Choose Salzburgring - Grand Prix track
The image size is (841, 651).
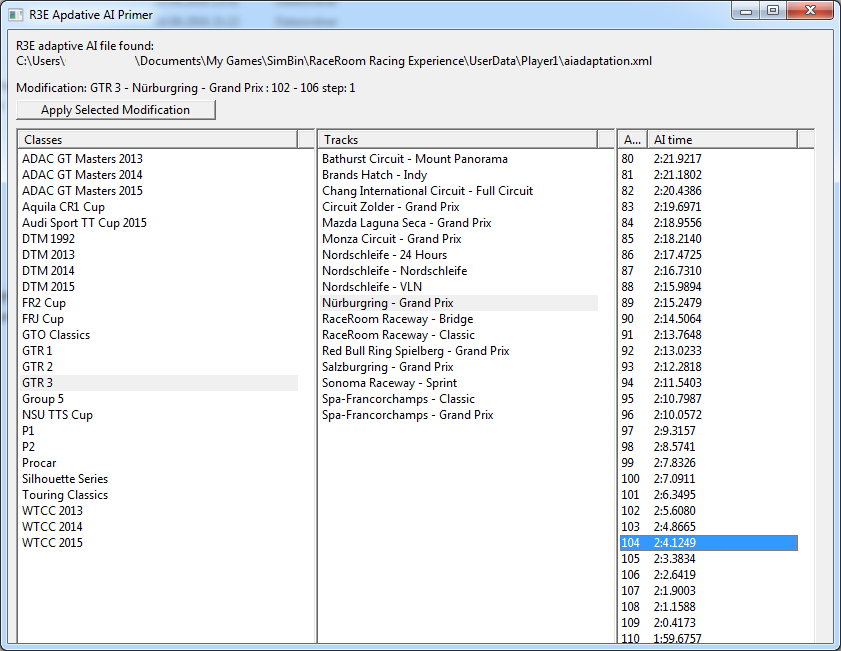[x=459, y=367]
